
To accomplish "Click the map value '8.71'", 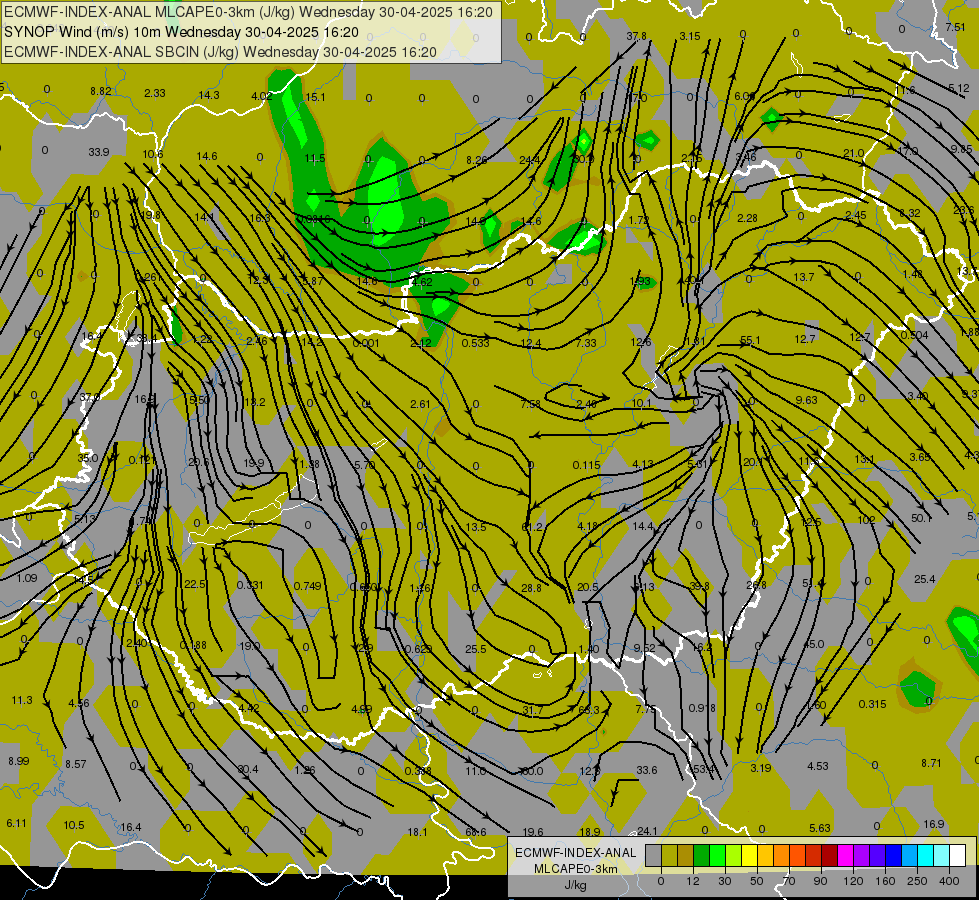I will pos(932,763).
